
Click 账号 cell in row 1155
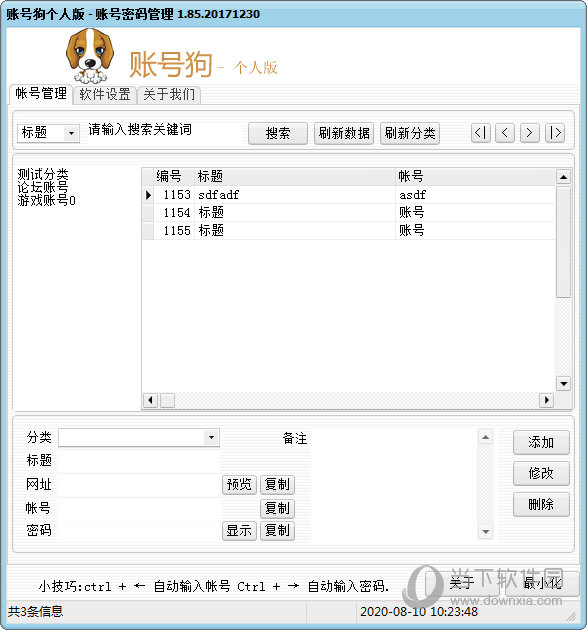(475, 231)
